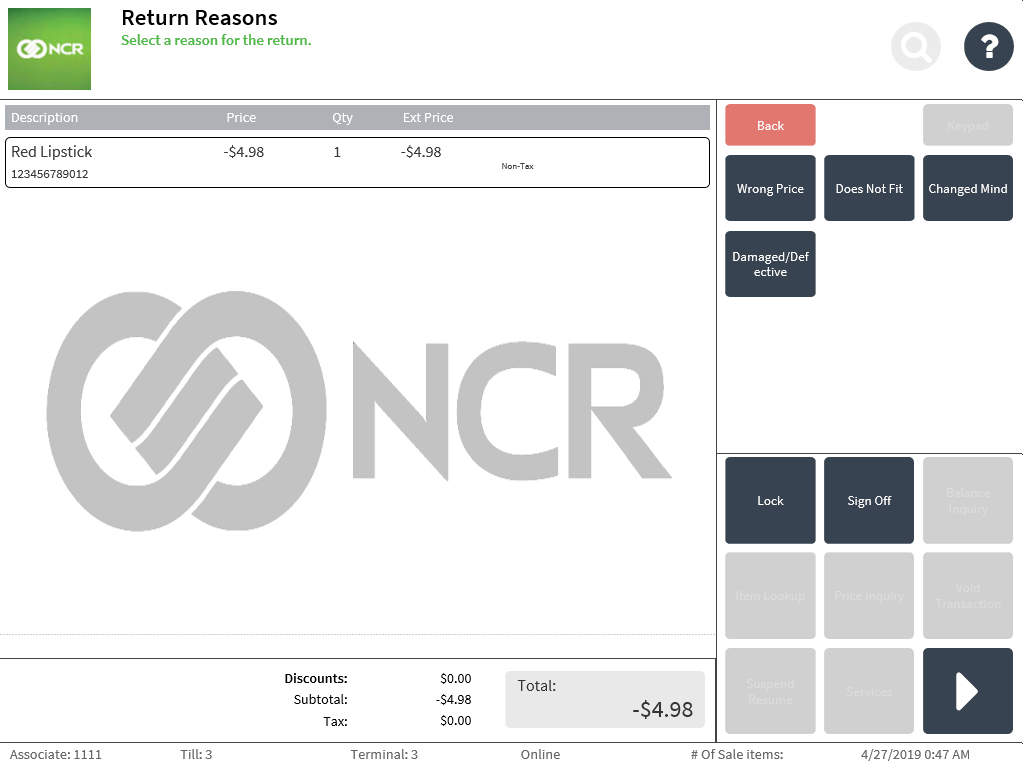Select Damaged/Defective return reason
Viewport: 1023px width, 766px height.
pyautogui.click(x=770, y=264)
